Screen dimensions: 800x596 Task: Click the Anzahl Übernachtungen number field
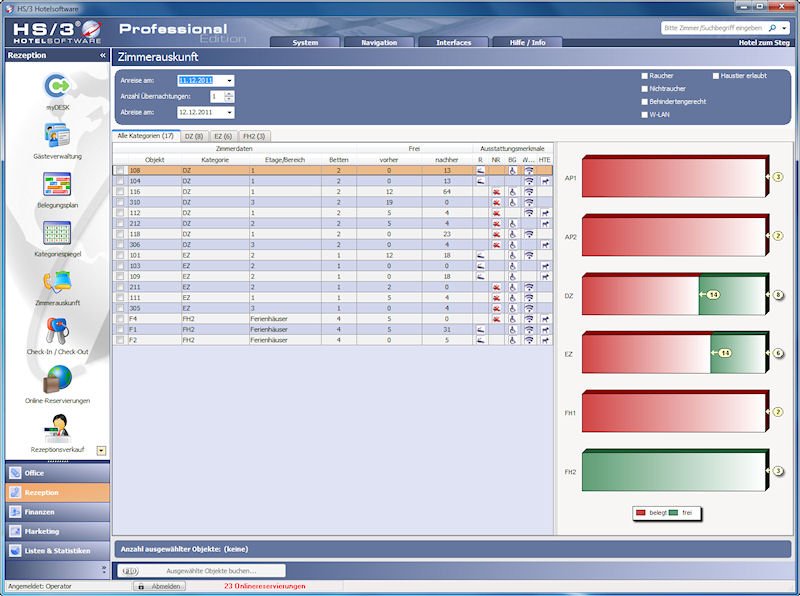(x=217, y=96)
